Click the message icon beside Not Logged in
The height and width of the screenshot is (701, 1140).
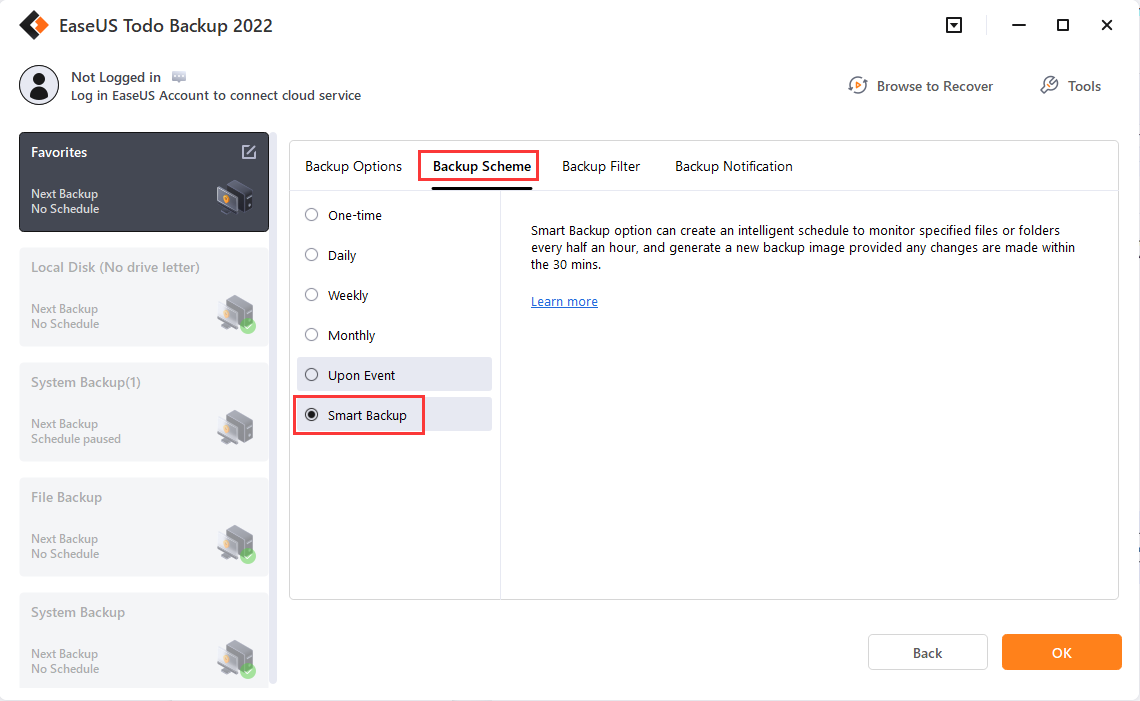tap(179, 77)
